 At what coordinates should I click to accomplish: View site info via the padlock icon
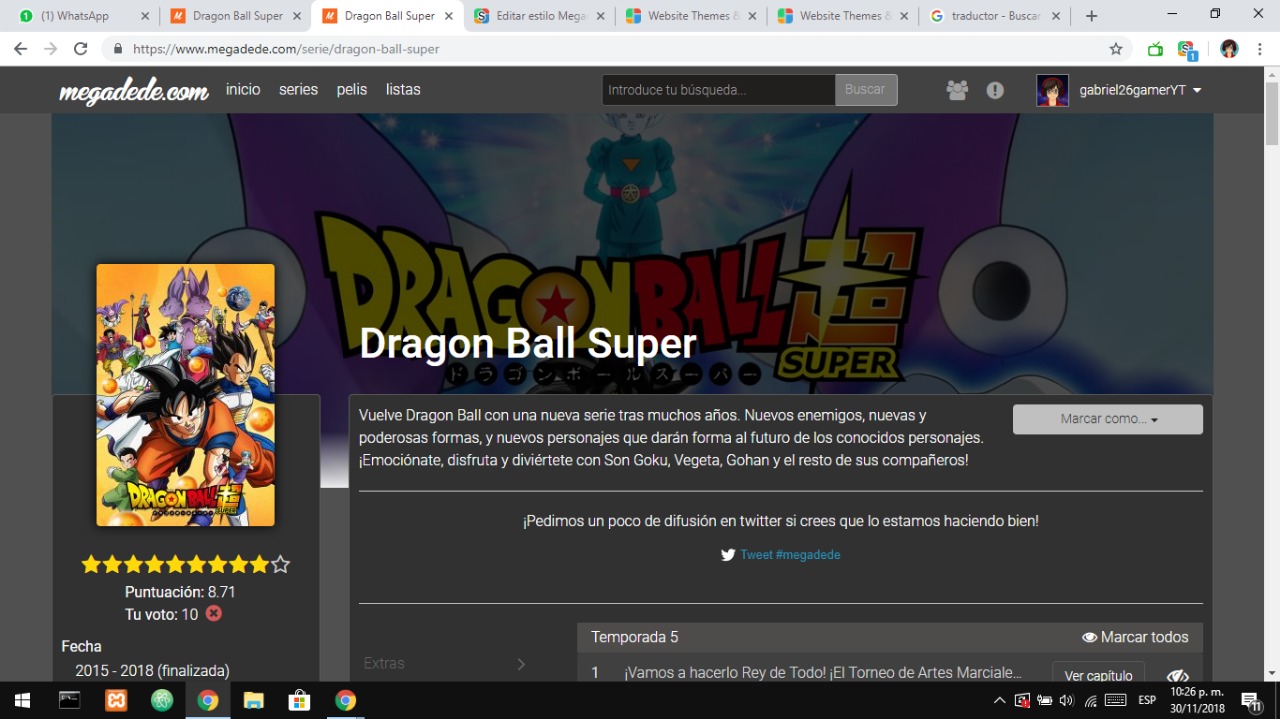118,49
